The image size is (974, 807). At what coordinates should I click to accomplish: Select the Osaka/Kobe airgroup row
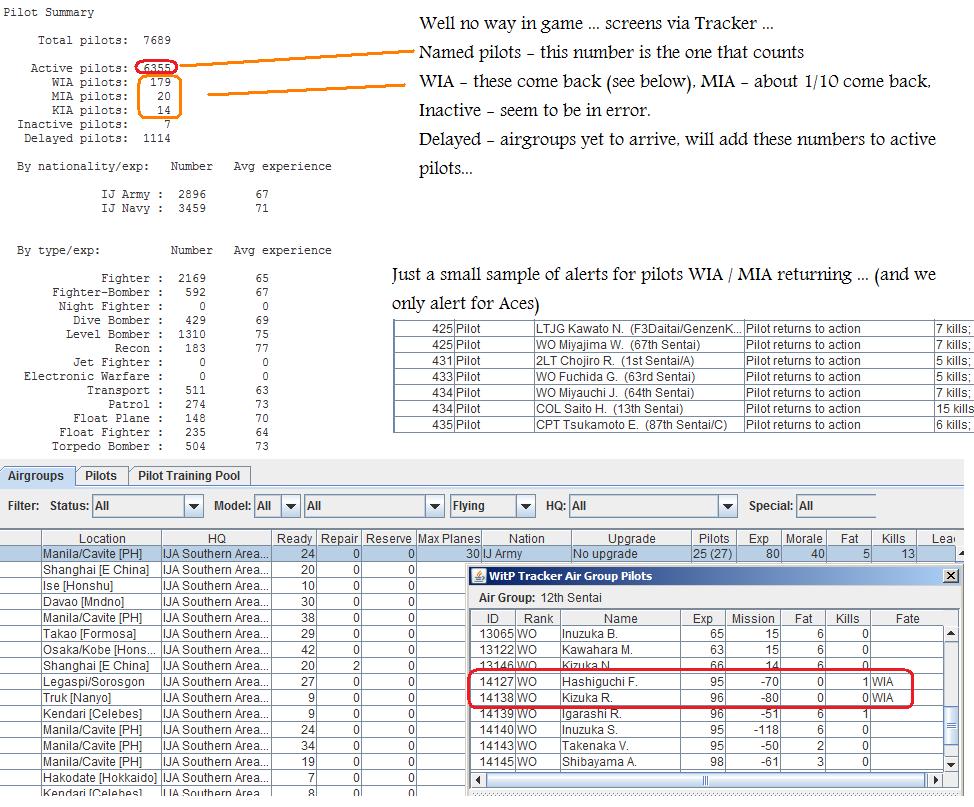tap(233, 650)
